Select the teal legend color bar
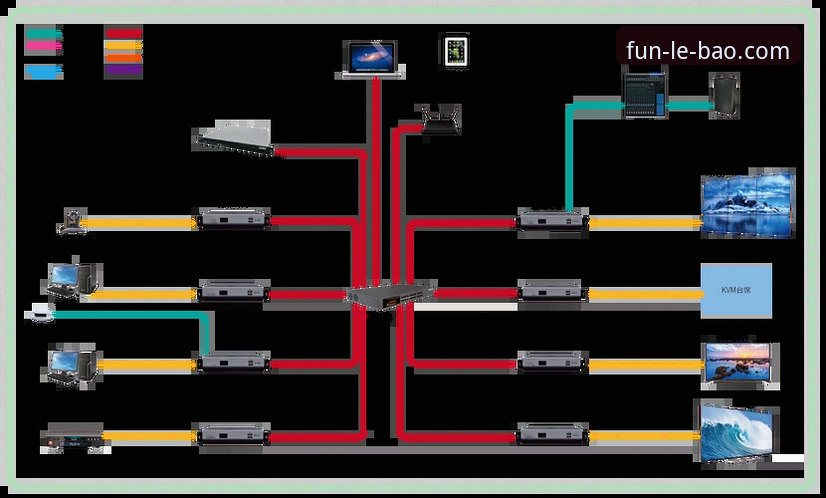This screenshot has height=498, width=826. (x=44, y=34)
